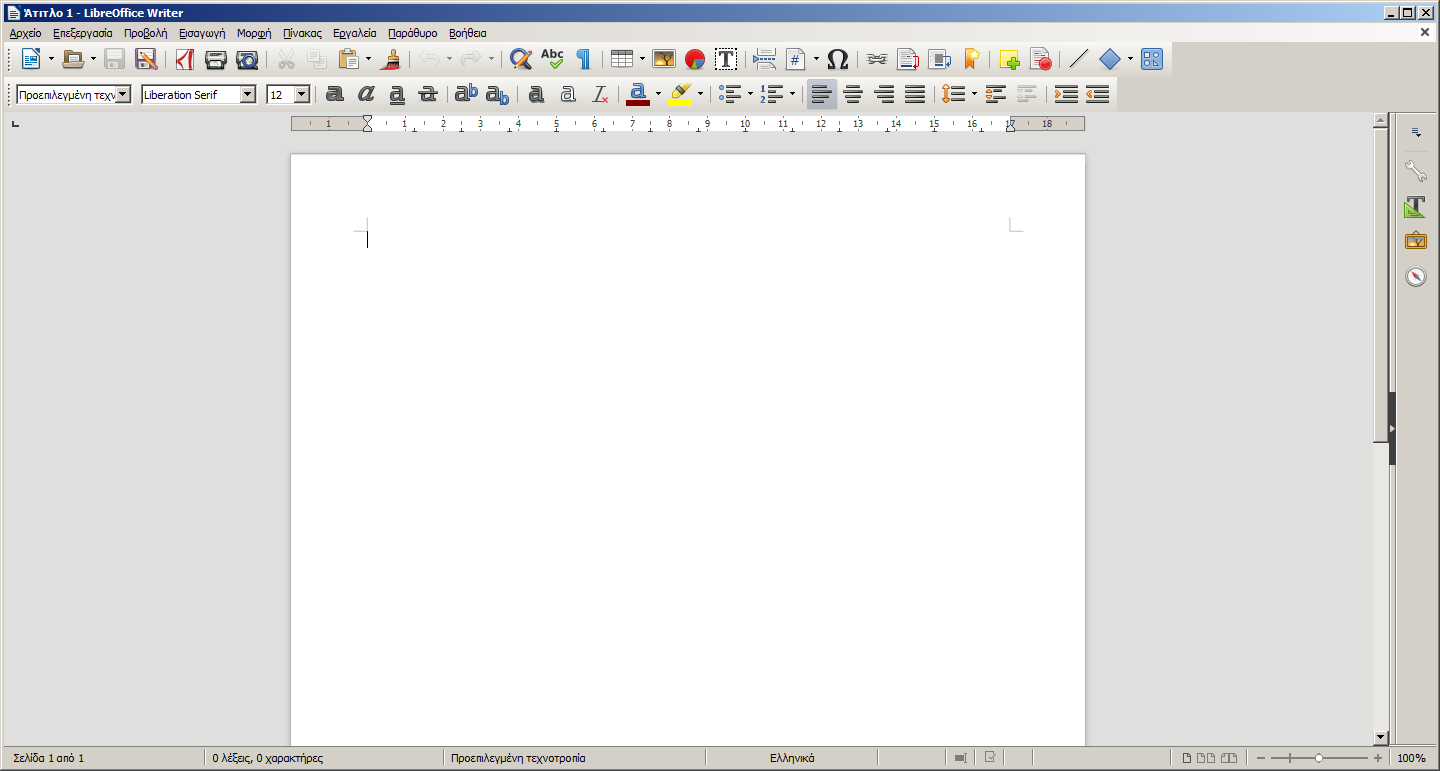Open the Εισαγωγή menu

[x=202, y=33]
